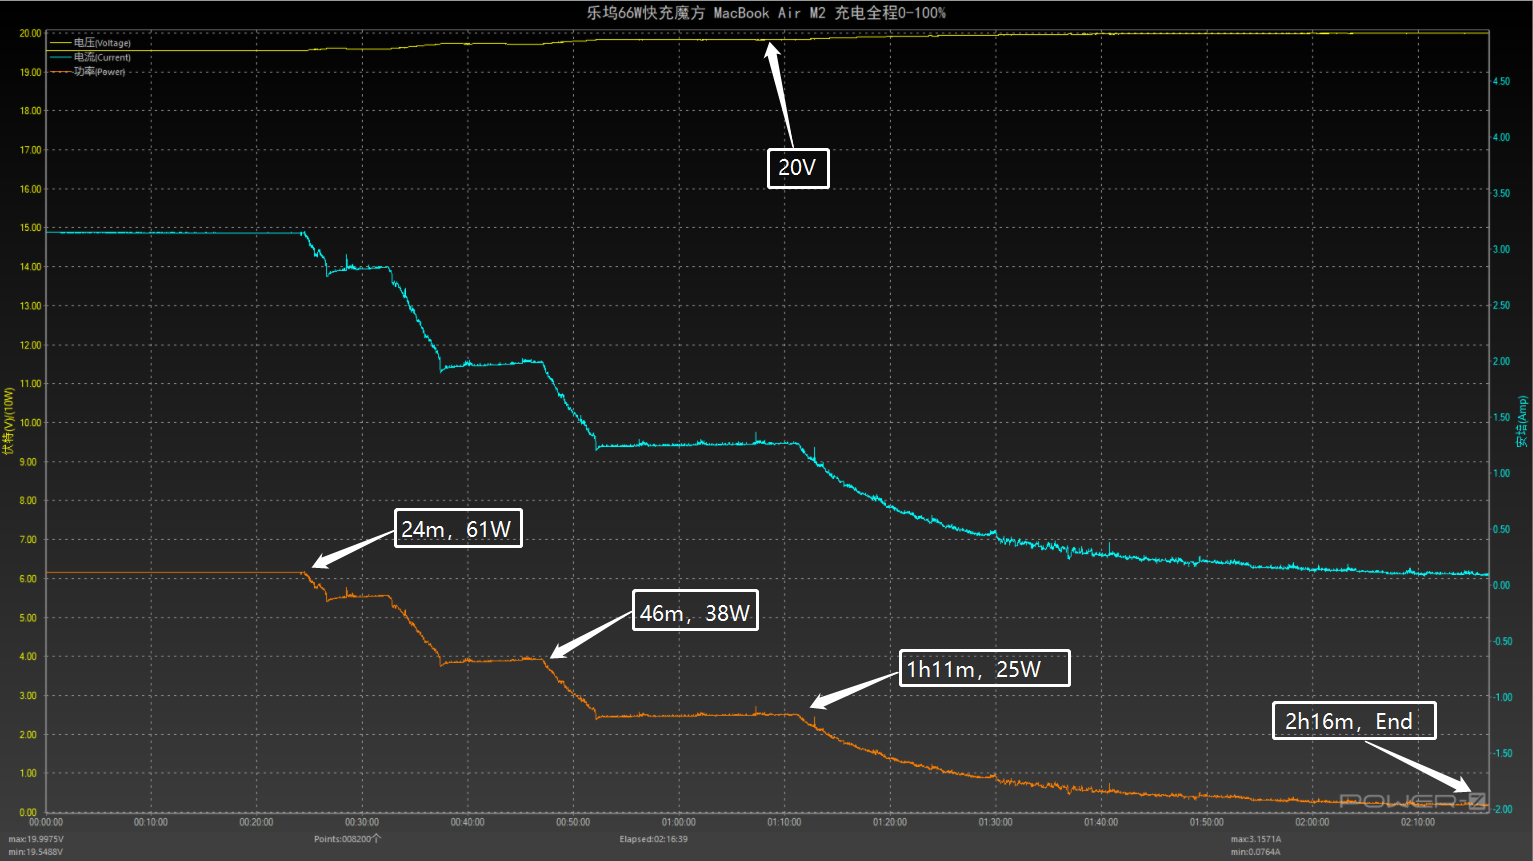Viewport: 1533px width, 861px height.
Task: Click the min:19.5488V status readout
Action: click(x=35, y=852)
